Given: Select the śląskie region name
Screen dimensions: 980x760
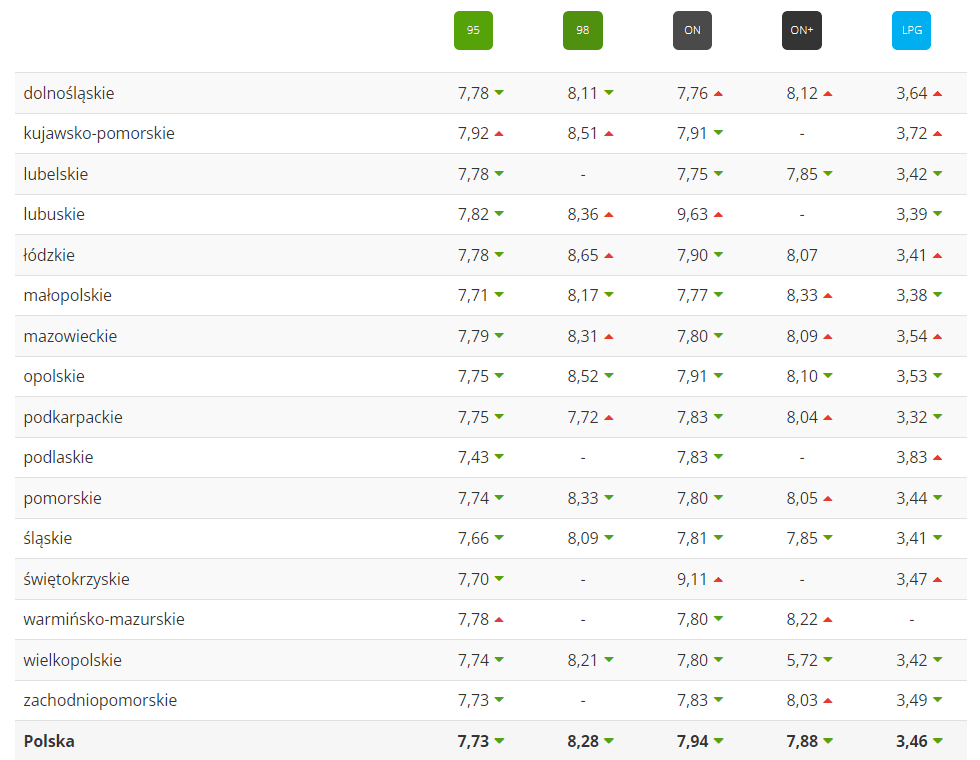Looking at the screenshot, I should (x=48, y=538).
